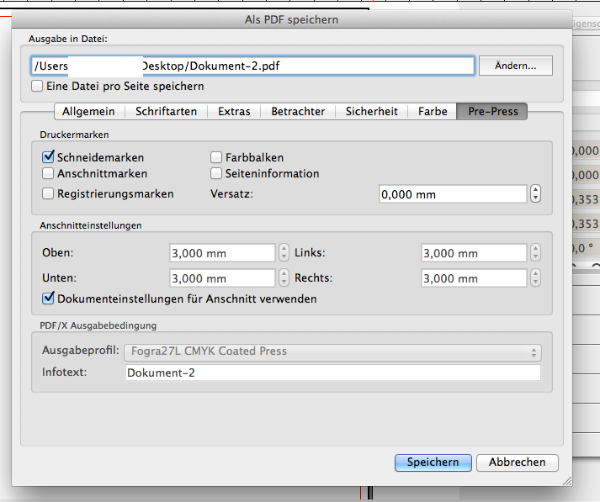Toggle Eine Datei pro Seite speichern
The image size is (600, 502).
coord(38,87)
